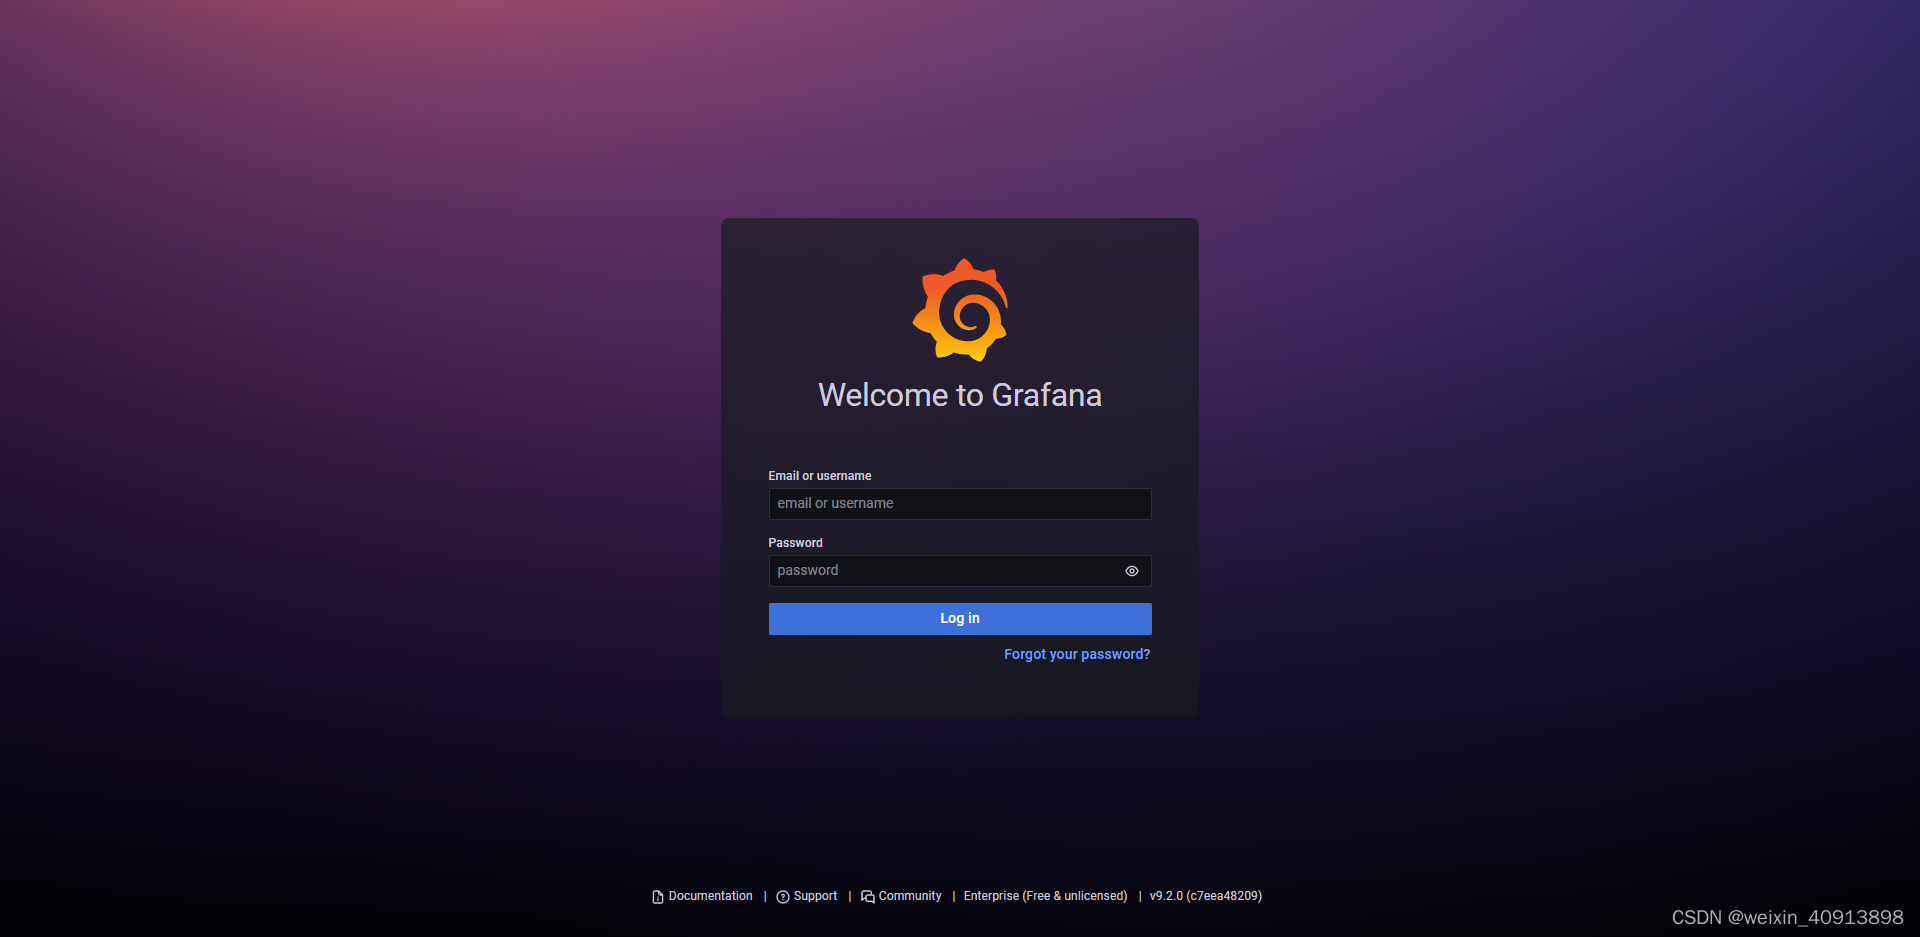Open the Forgot your password link

pyautogui.click(x=1077, y=654)
